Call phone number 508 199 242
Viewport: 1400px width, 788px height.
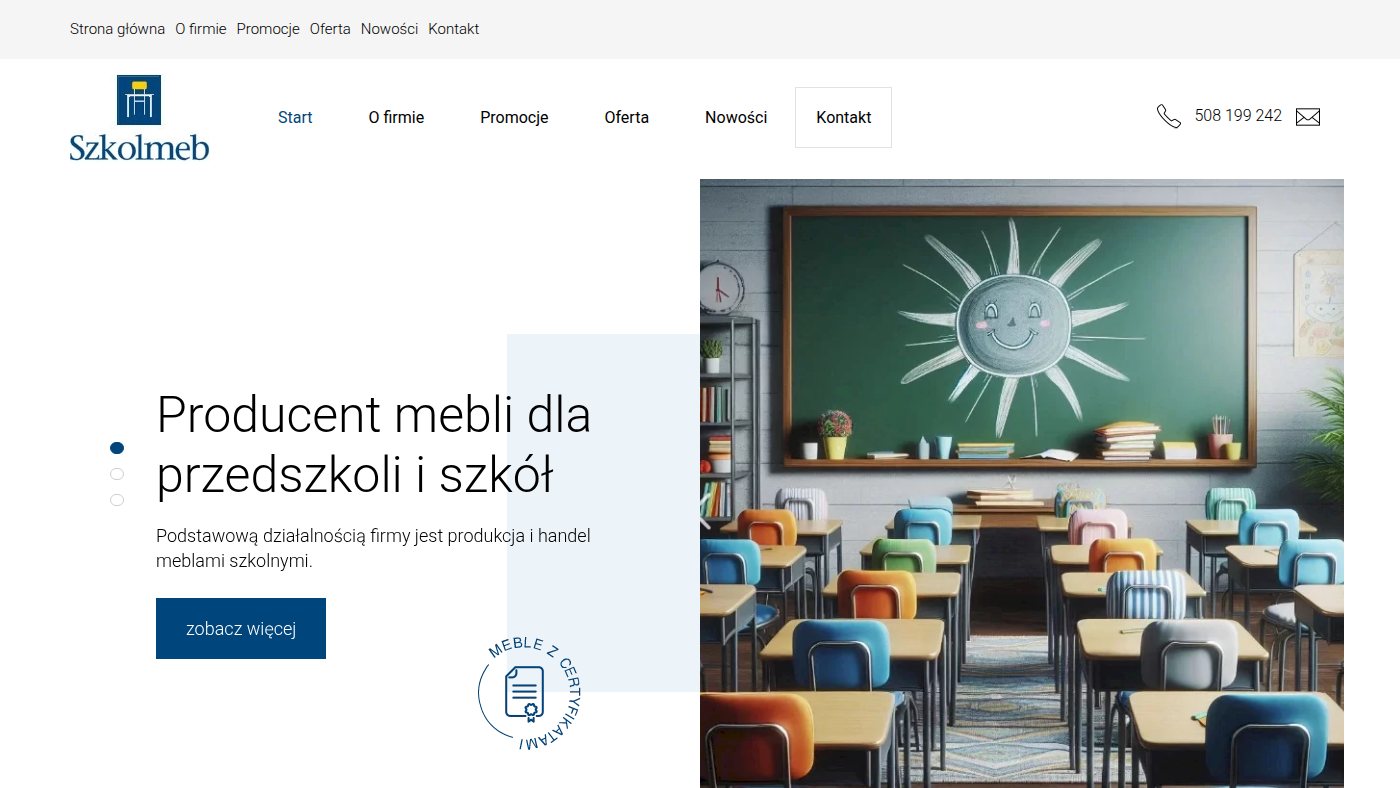coord(1238,116)
